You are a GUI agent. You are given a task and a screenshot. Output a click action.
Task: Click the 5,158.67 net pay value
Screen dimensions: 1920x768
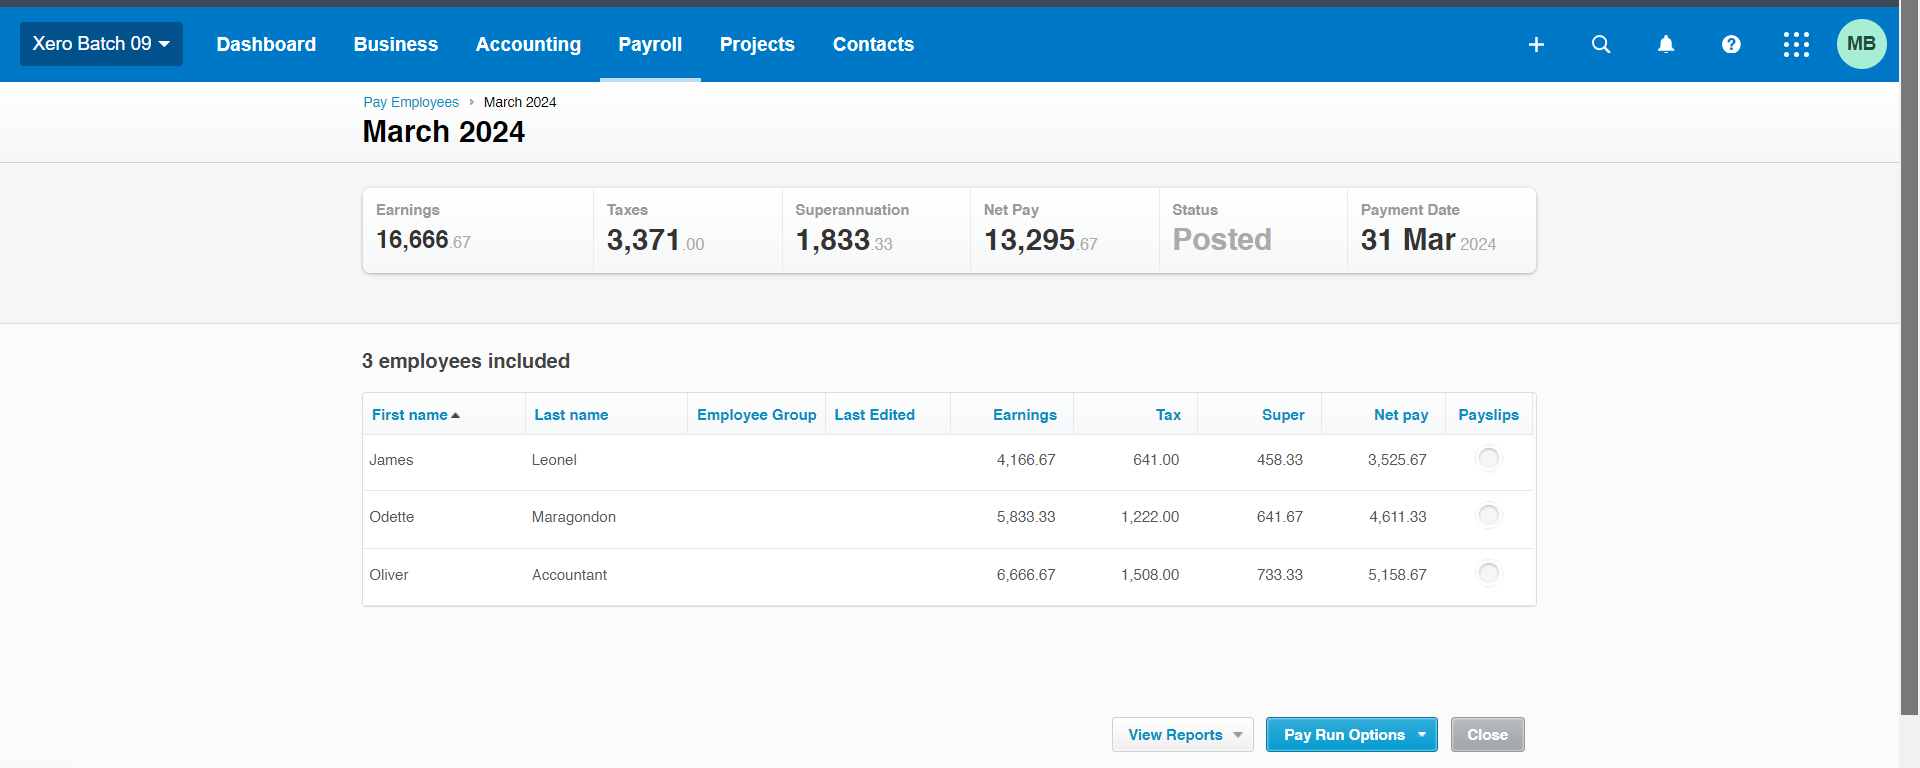point(1397,575)
